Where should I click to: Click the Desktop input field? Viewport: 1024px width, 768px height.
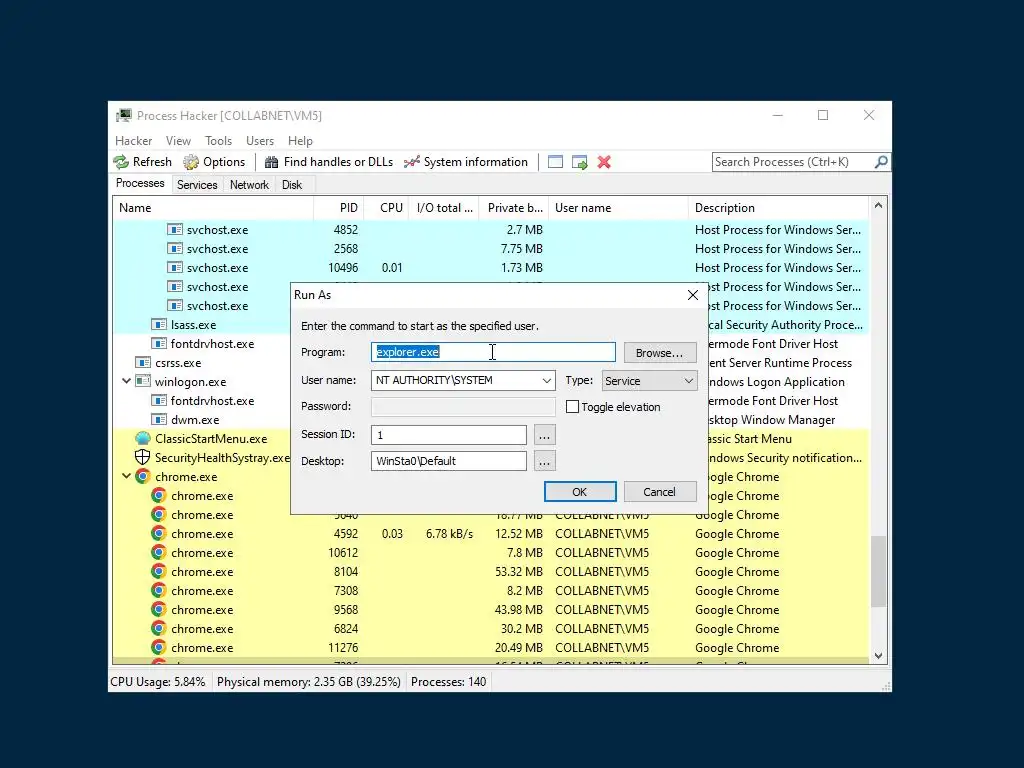pyautogui.click(x=449, y=461)
